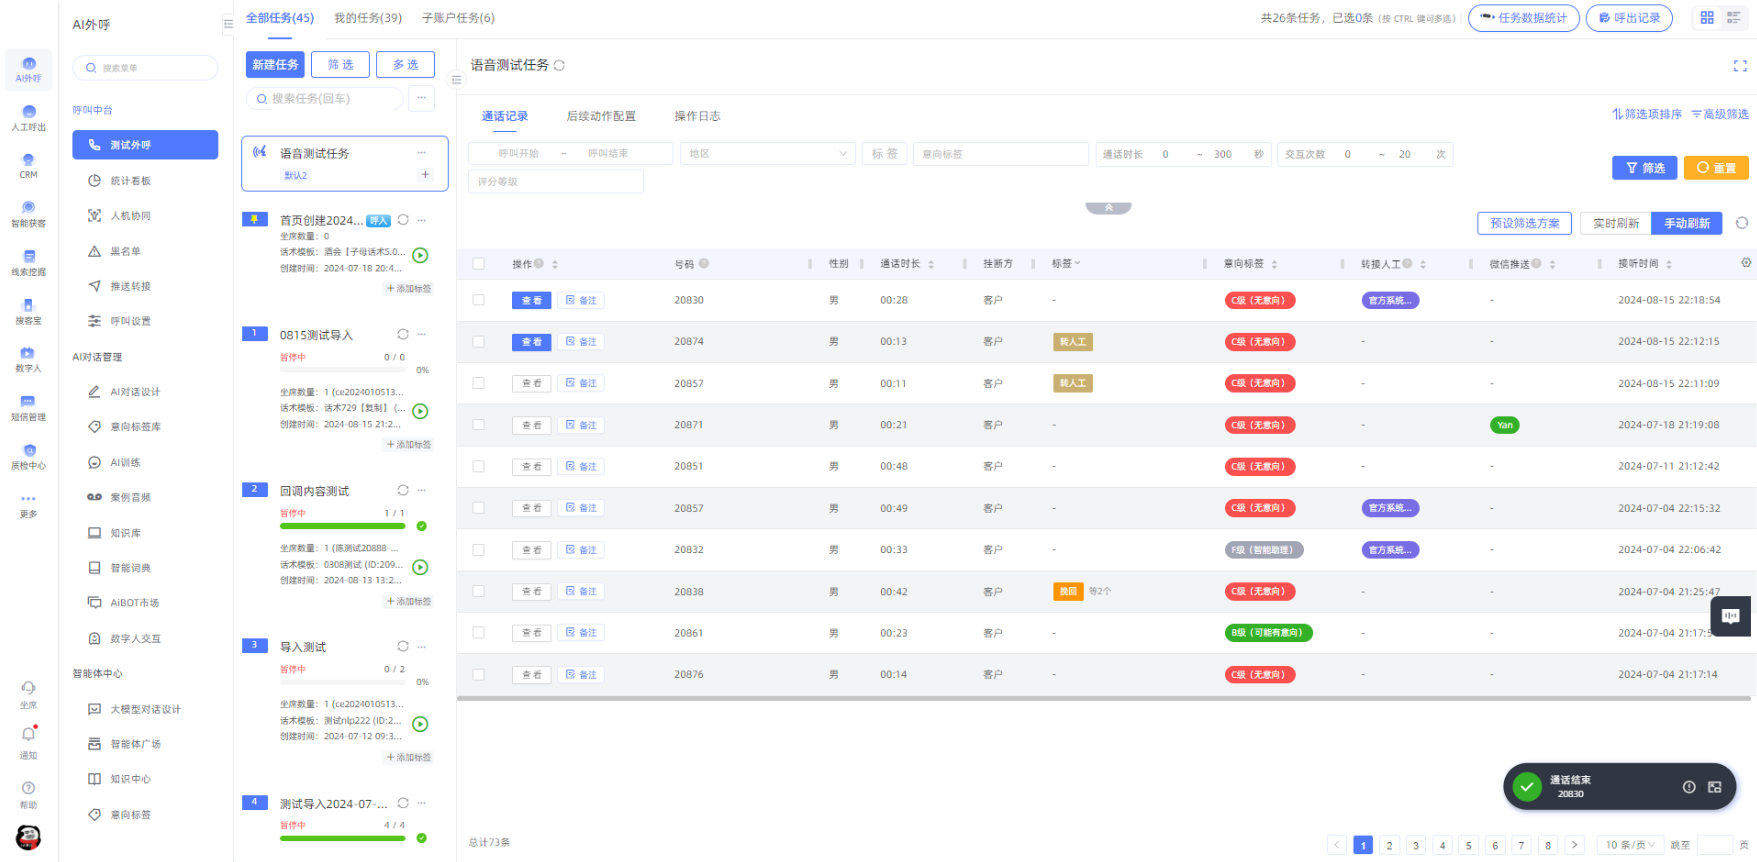Click play icon on 0815测试导入 task
This screenshot has width=1757, height=862.
(421, 411)
